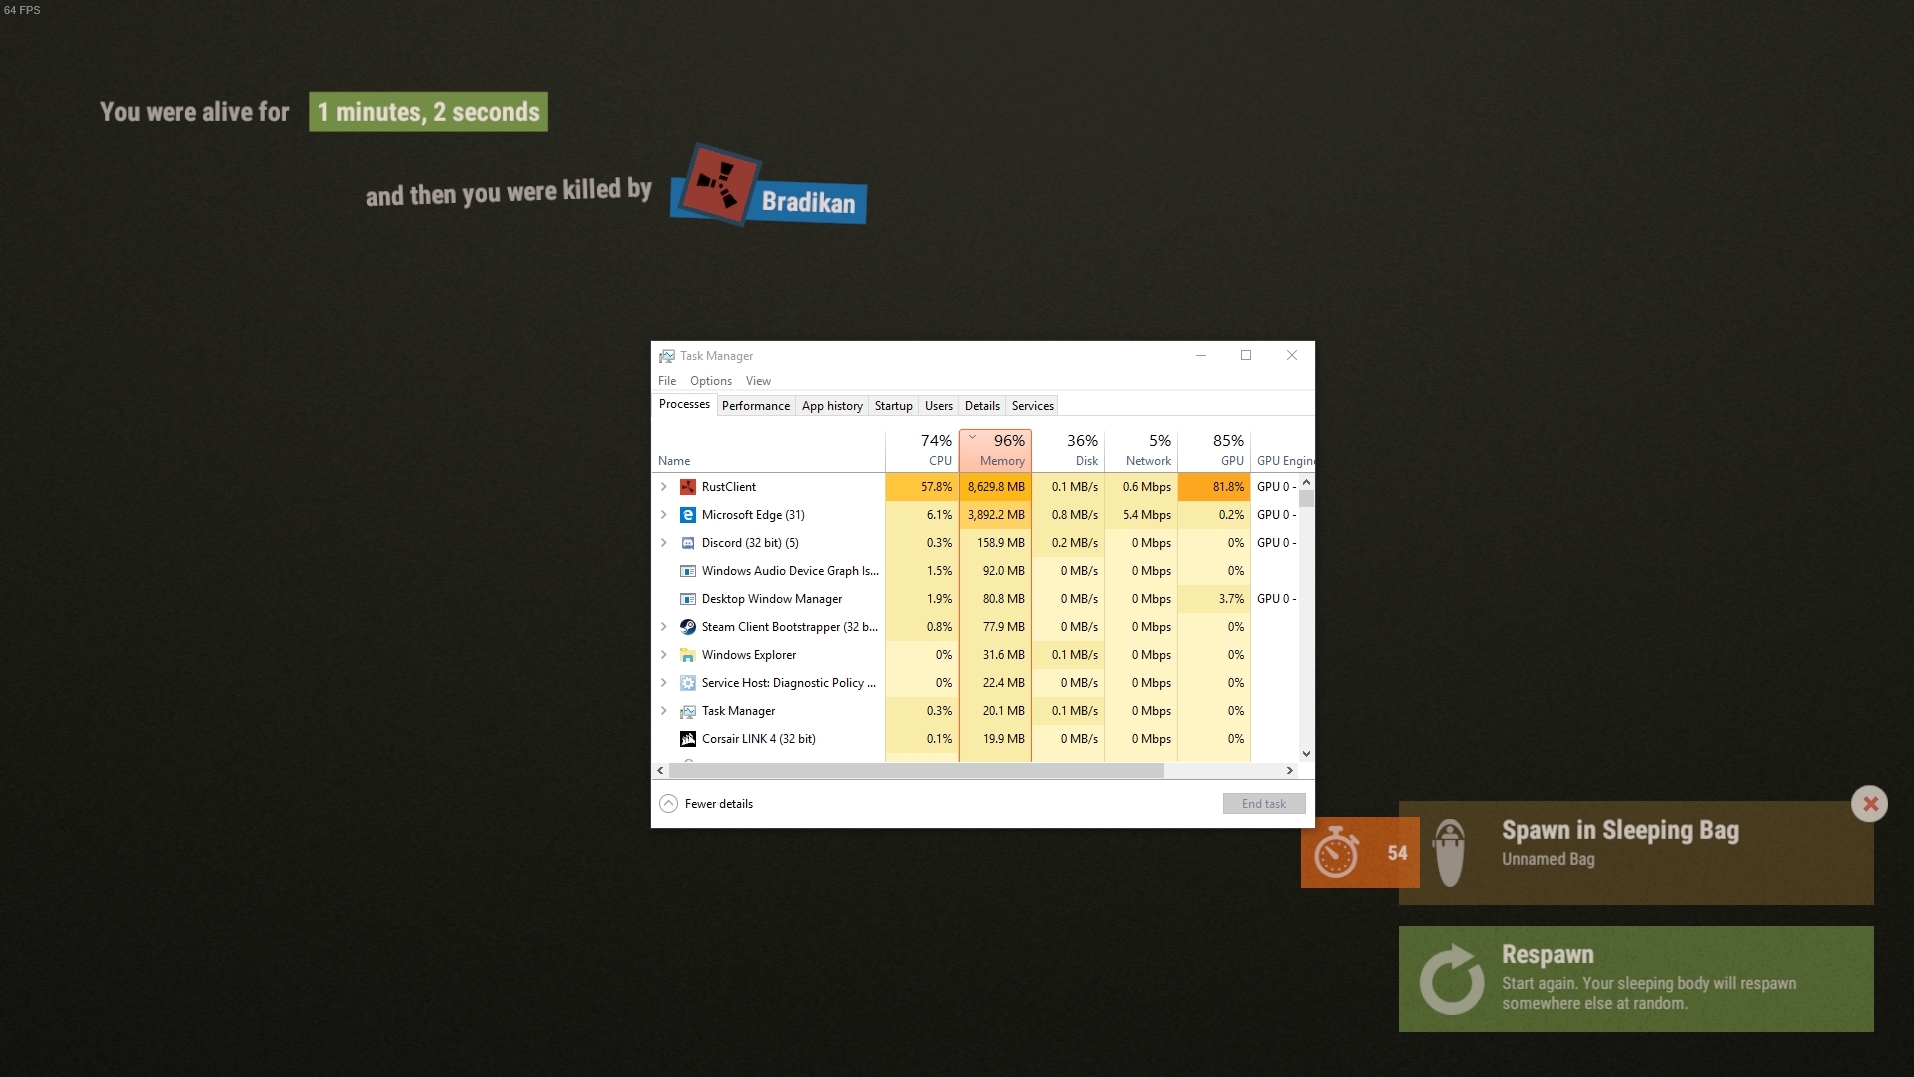Dismiss the sleeping bag with the red X
1914x1077 pixels.
pyautogui.click(x=1870, y=804)
